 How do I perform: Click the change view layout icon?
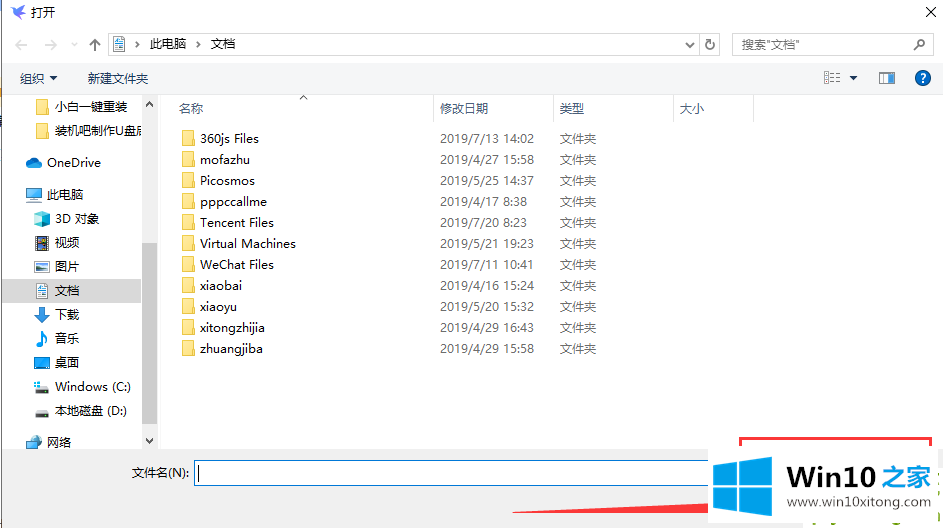point(831,78)
